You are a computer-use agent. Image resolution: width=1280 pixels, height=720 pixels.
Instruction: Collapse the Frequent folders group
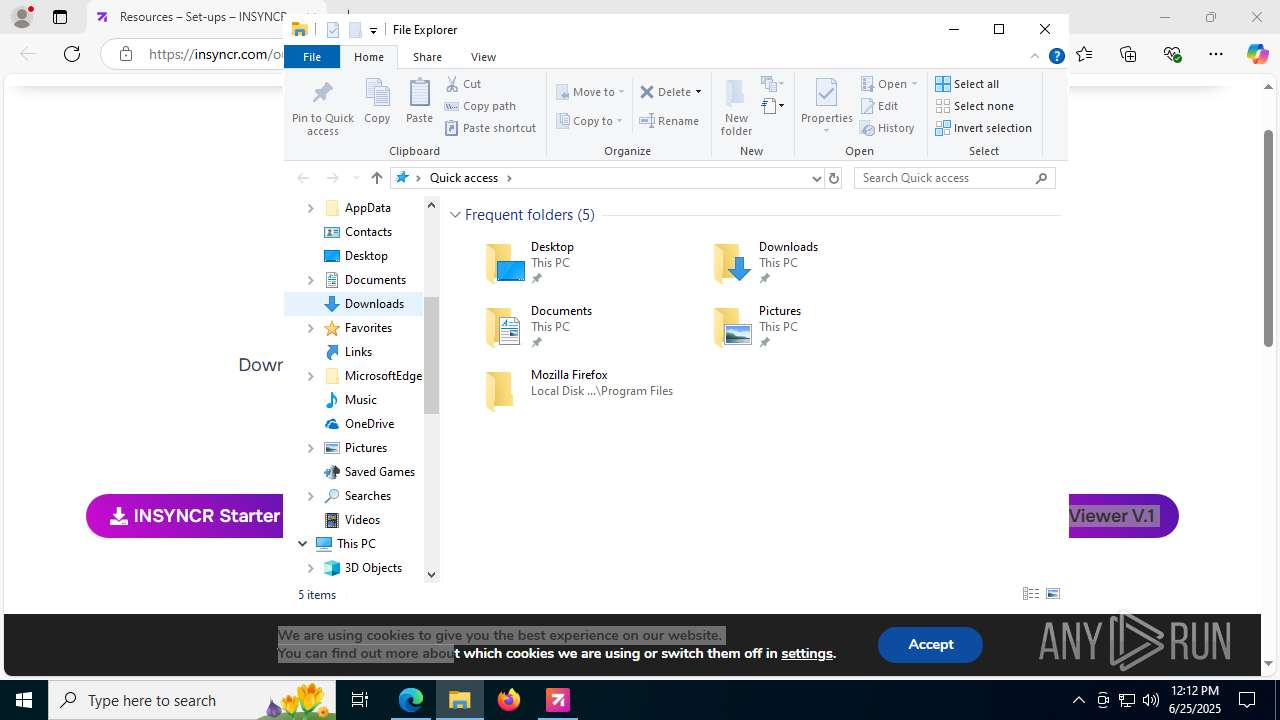tap(455, 215)
